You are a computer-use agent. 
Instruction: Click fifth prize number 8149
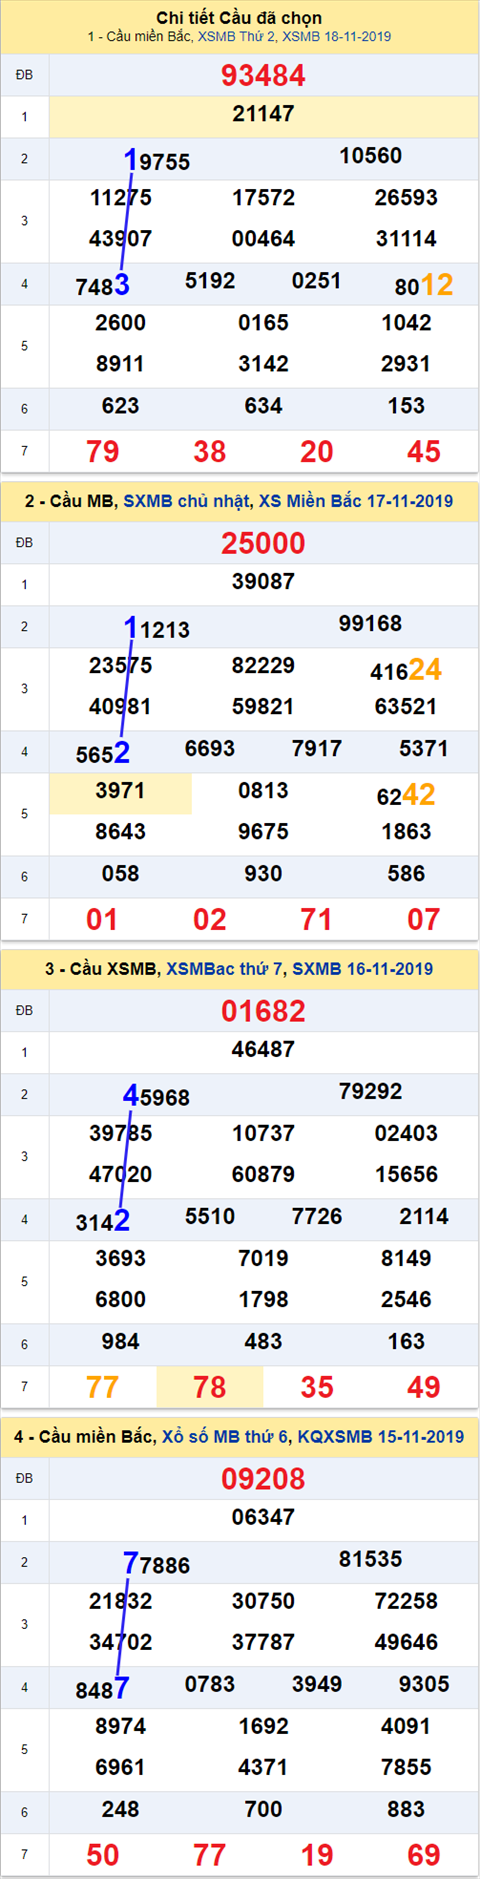coord(406,1259)
